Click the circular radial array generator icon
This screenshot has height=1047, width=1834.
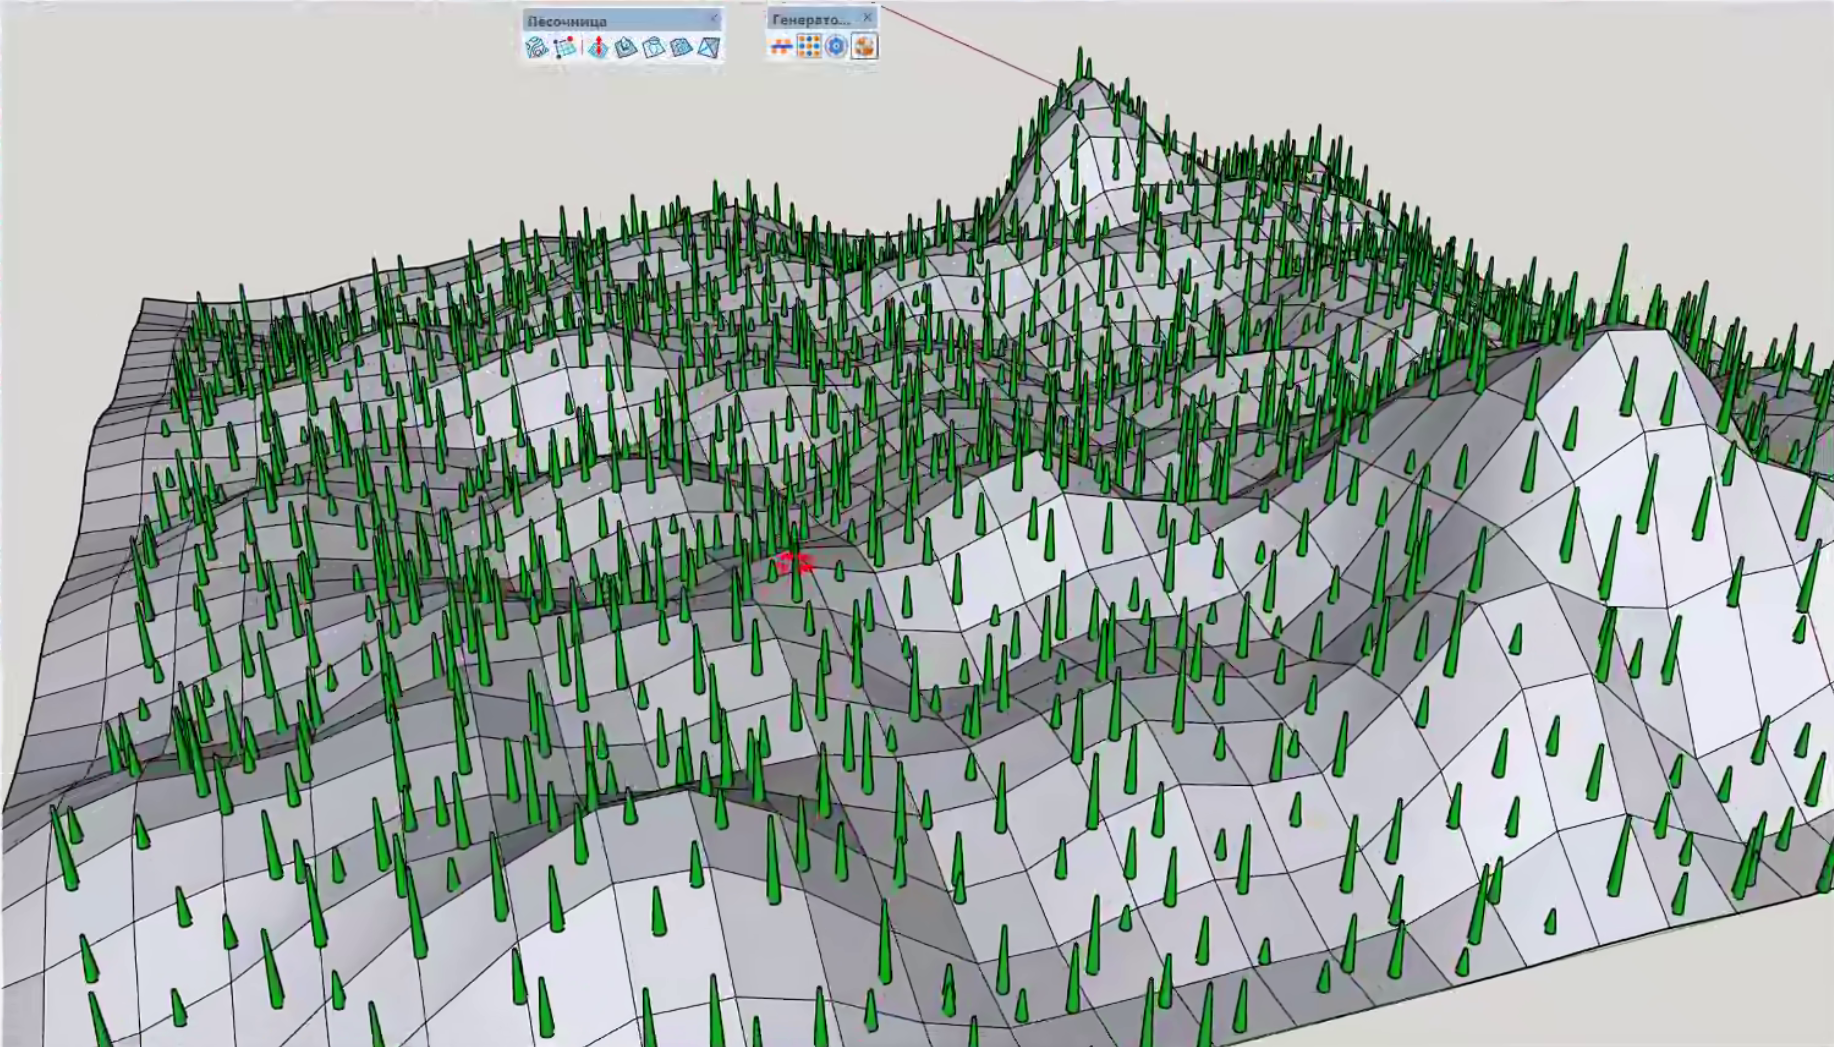tap(836, 45)
